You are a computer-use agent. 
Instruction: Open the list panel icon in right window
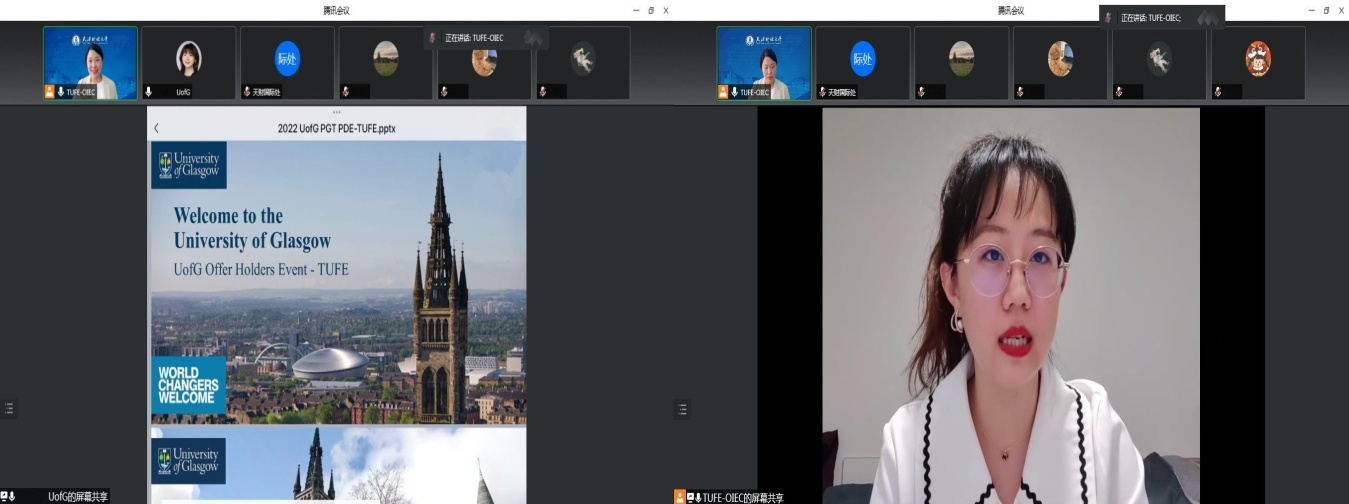point(684,408)
